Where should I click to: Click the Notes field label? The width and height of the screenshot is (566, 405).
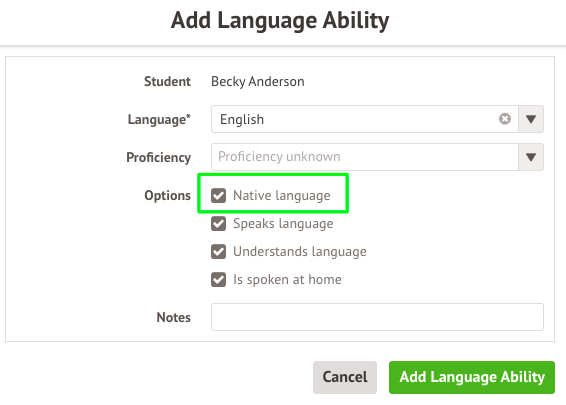point(173,317)
